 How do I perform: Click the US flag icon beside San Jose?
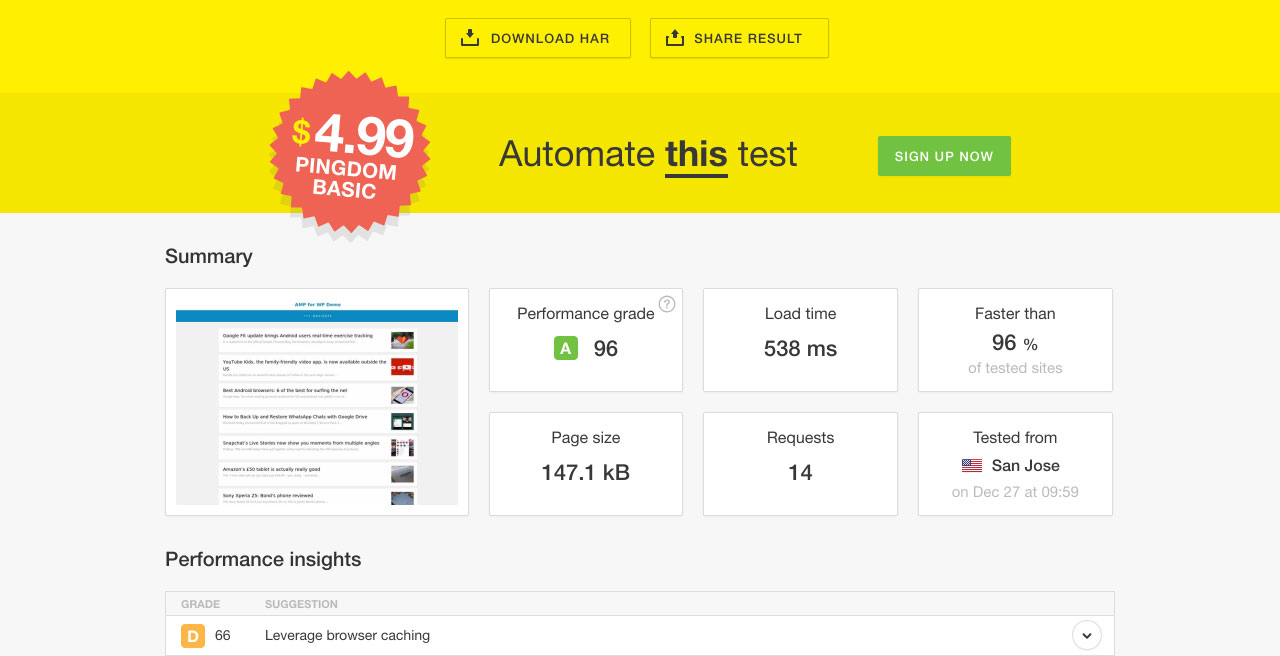(x=972, y=466)
